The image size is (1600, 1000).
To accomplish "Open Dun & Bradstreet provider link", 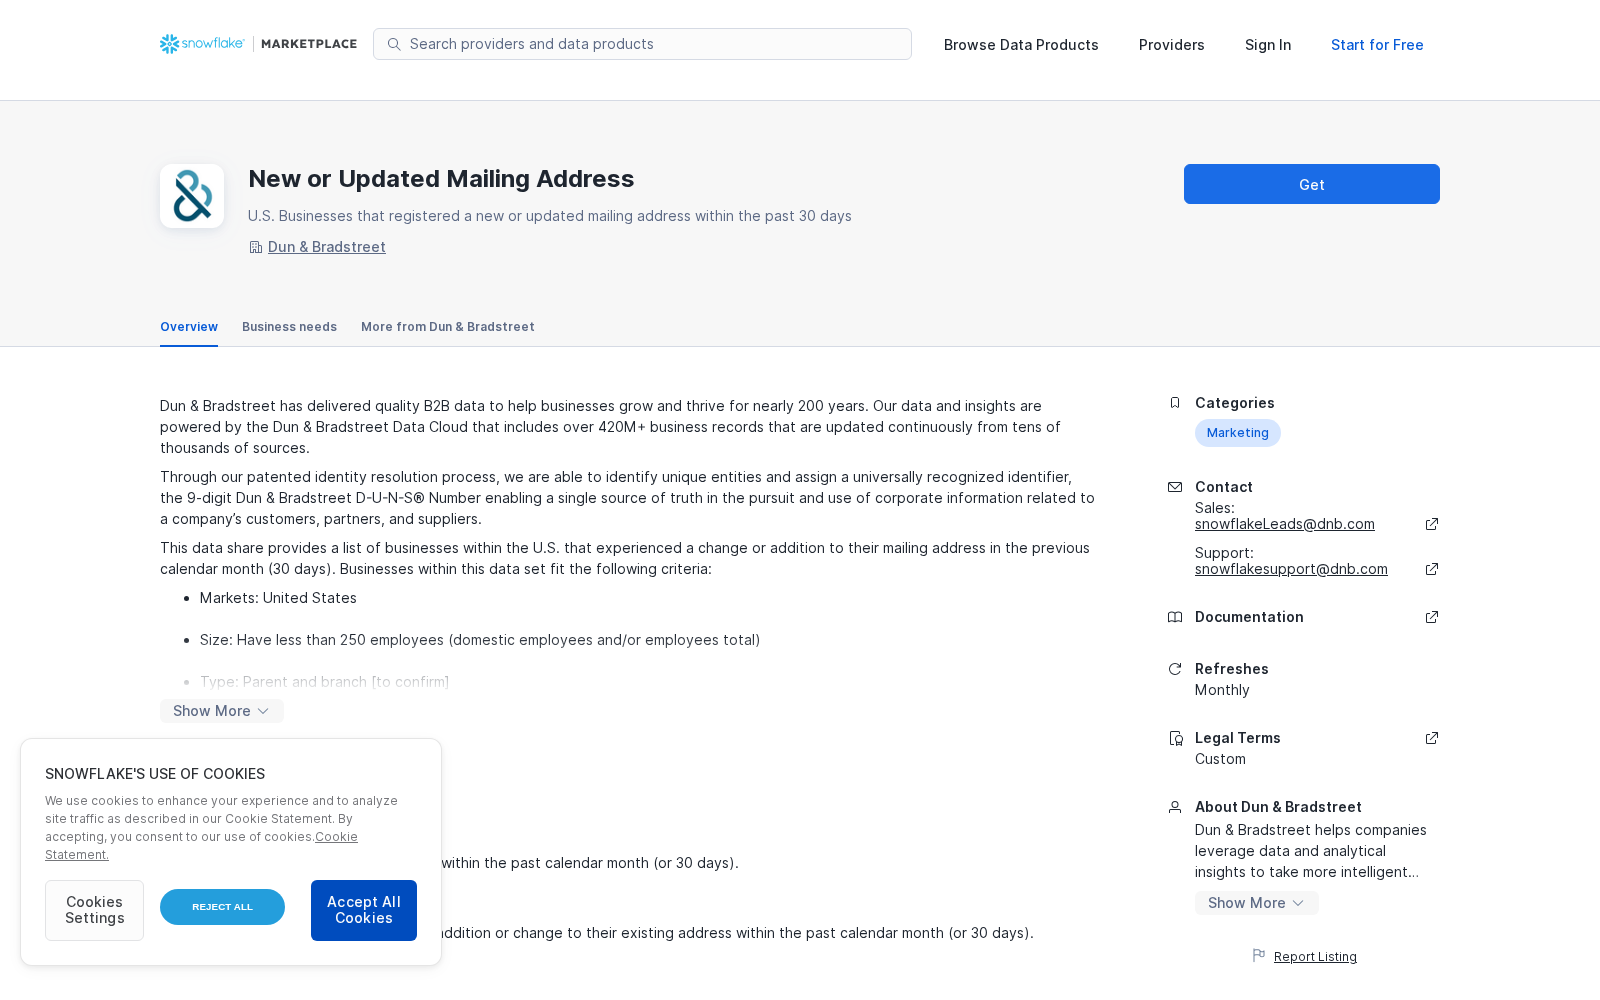I will 327,247.
